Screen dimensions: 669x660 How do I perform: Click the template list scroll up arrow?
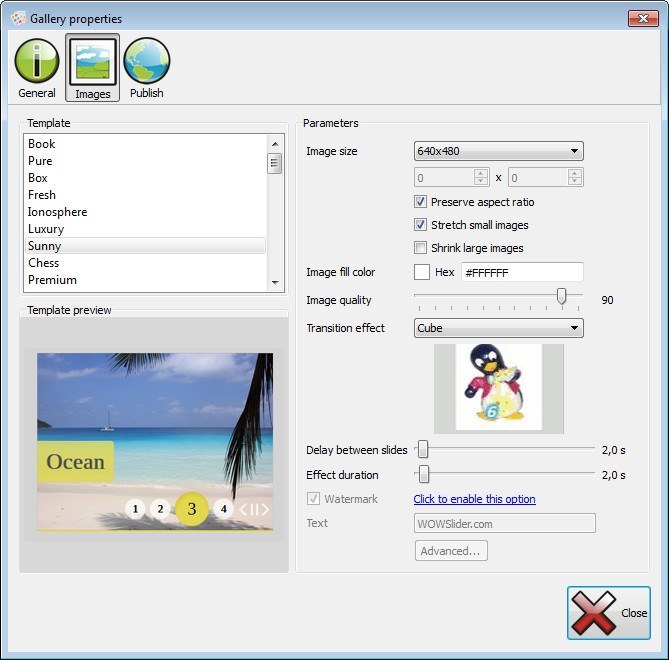coord(275,144)
